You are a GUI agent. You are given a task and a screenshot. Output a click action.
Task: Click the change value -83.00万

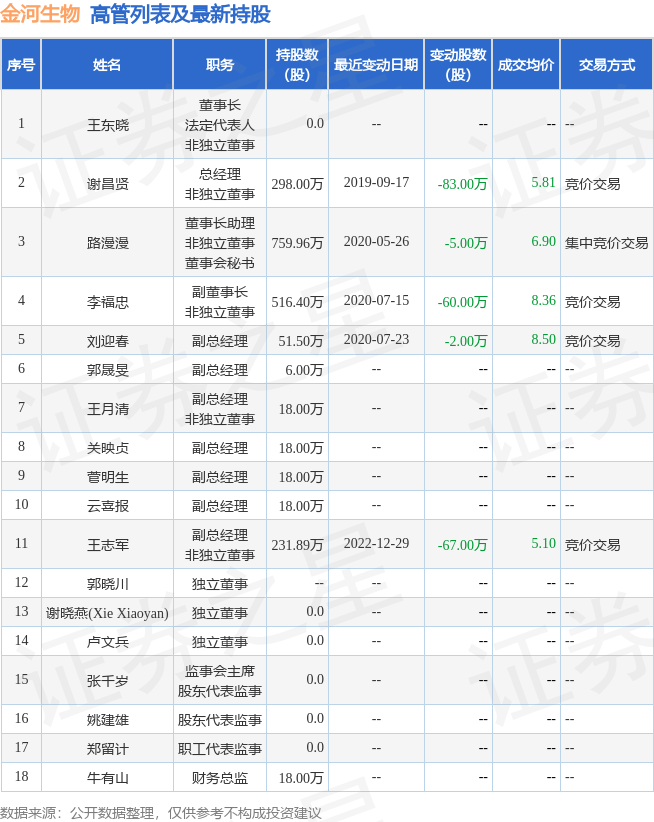click(x=462, y=183)
